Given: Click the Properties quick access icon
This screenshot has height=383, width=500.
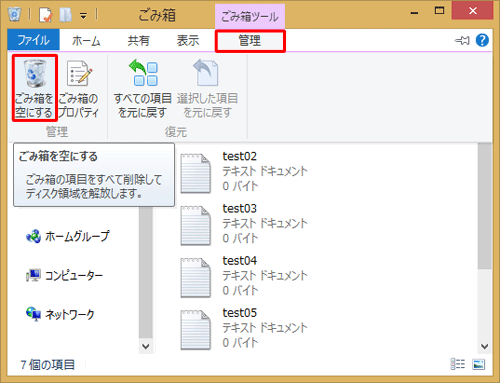Looking at the screenshot, I should pyautogui.click(x=46, y=15).
